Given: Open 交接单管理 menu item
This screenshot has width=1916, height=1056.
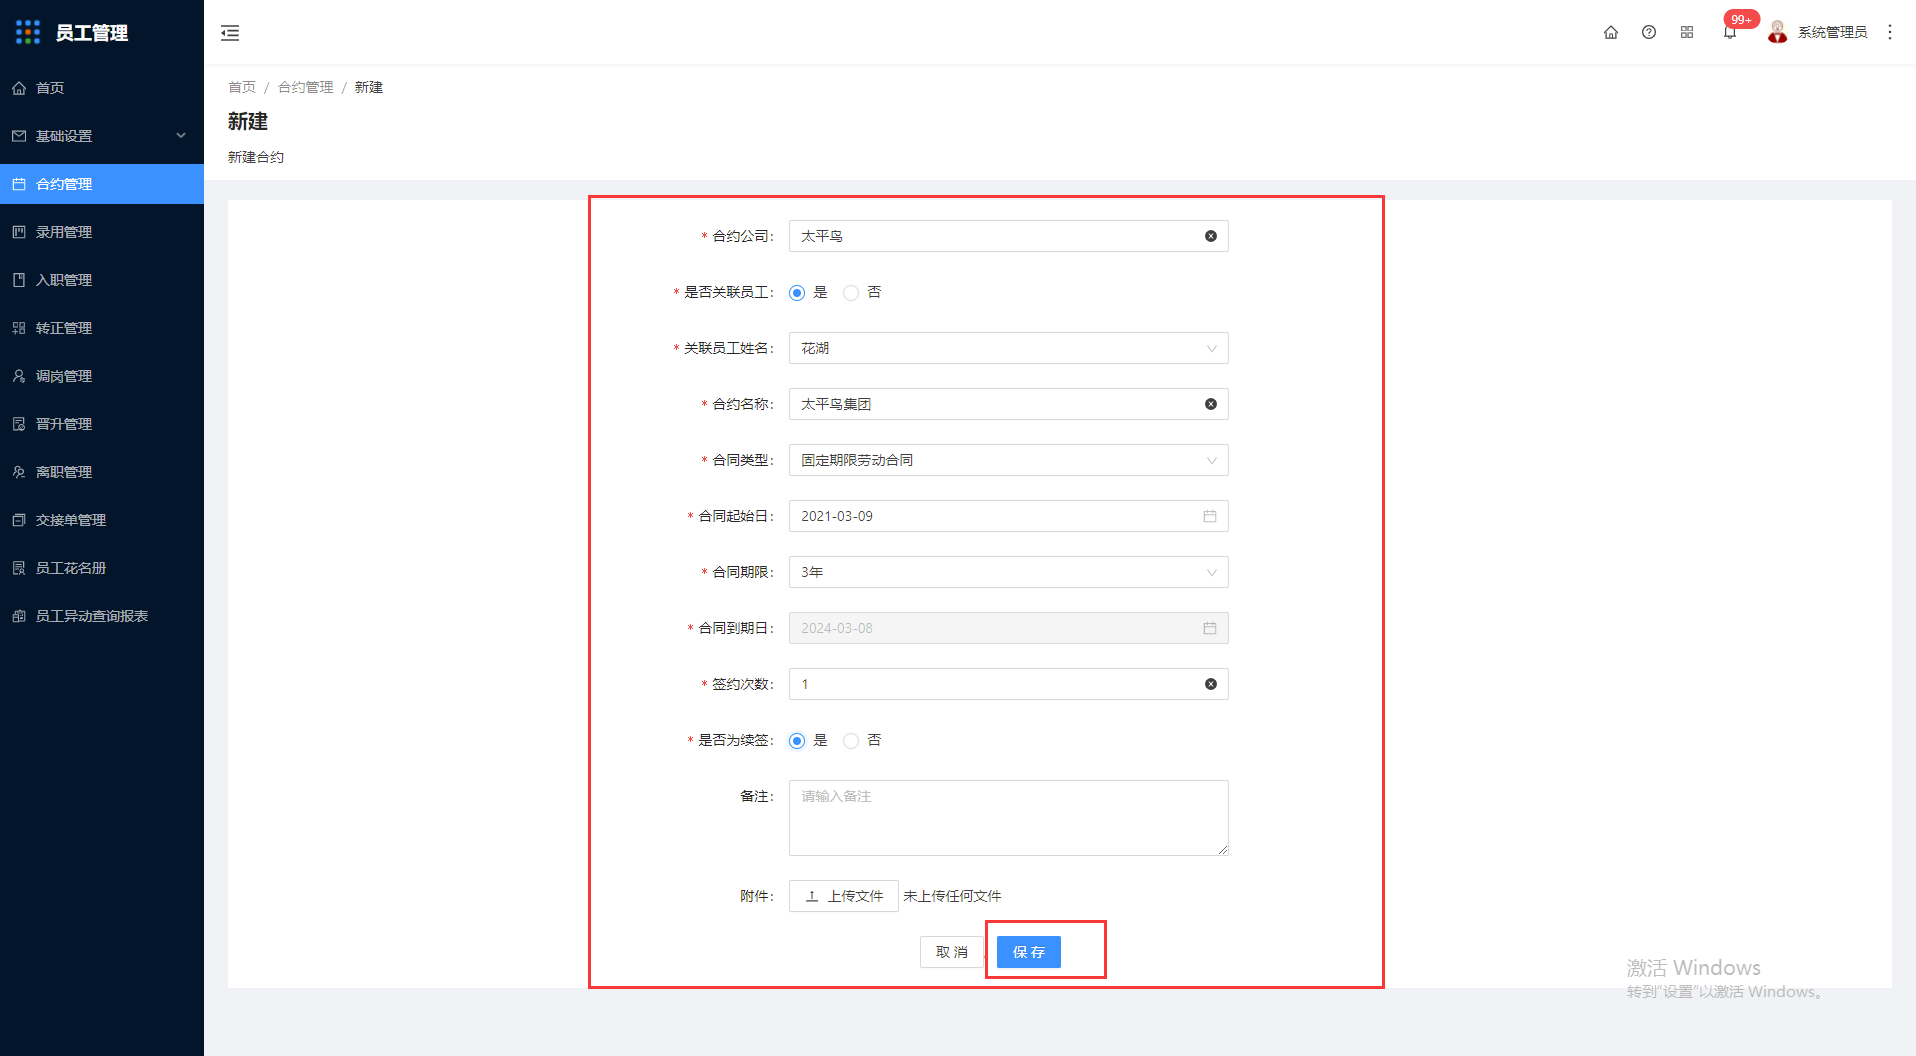Looking at the screenshot, I should 102,520.
